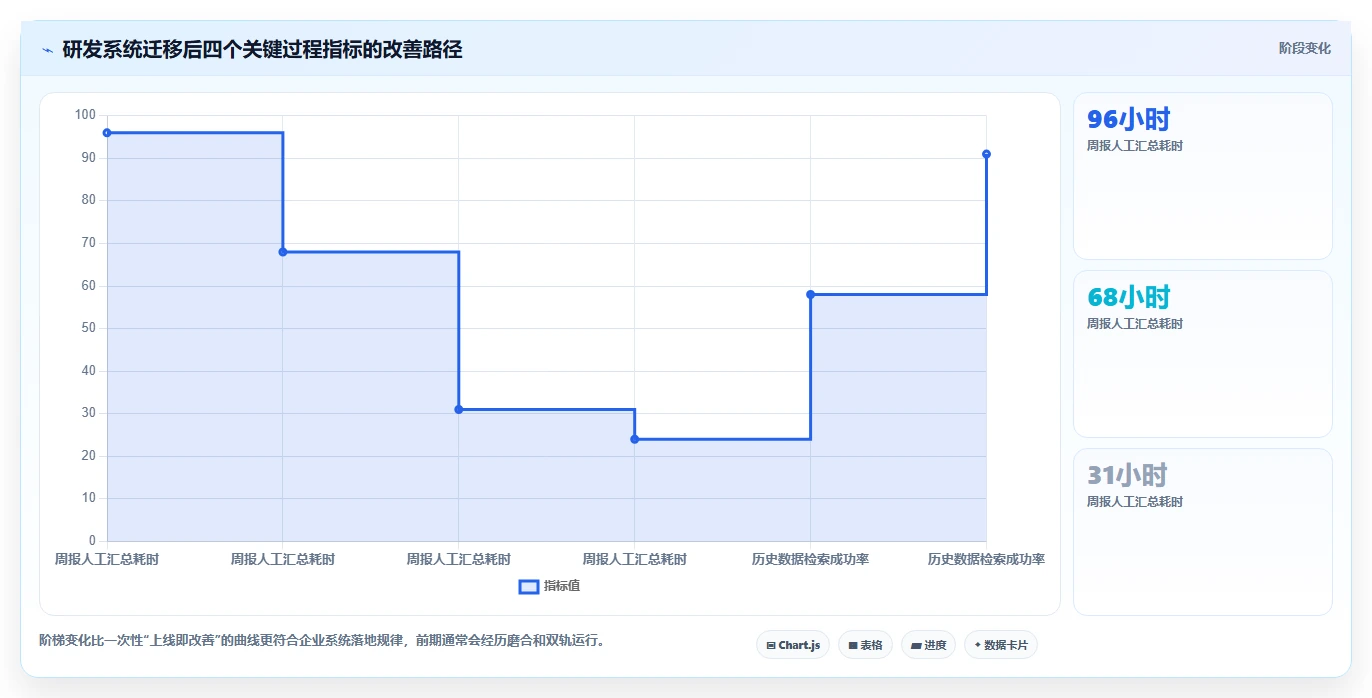1372x698 pixels.
Task: Click the caption under 68小时
Action: (x=1135, y=324)
